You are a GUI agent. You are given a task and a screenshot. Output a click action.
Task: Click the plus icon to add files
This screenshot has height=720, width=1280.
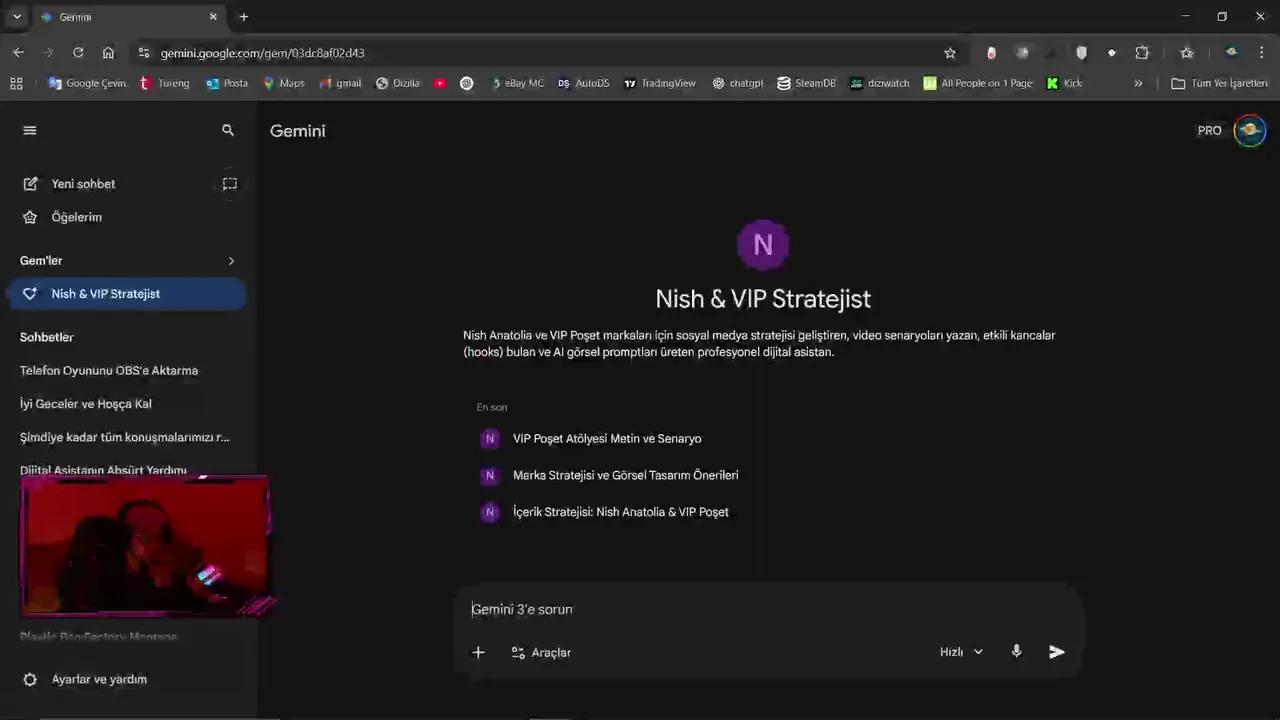(478, 652)
